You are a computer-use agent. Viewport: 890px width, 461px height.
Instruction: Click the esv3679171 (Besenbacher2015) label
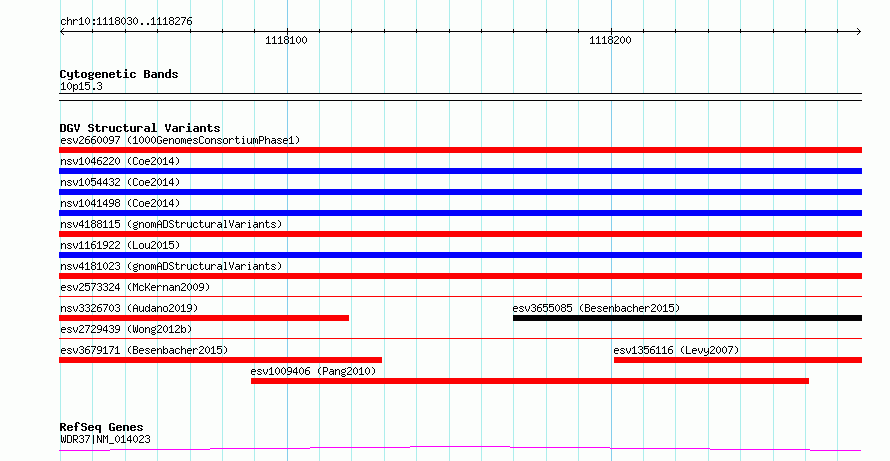(x=144, y=350)
